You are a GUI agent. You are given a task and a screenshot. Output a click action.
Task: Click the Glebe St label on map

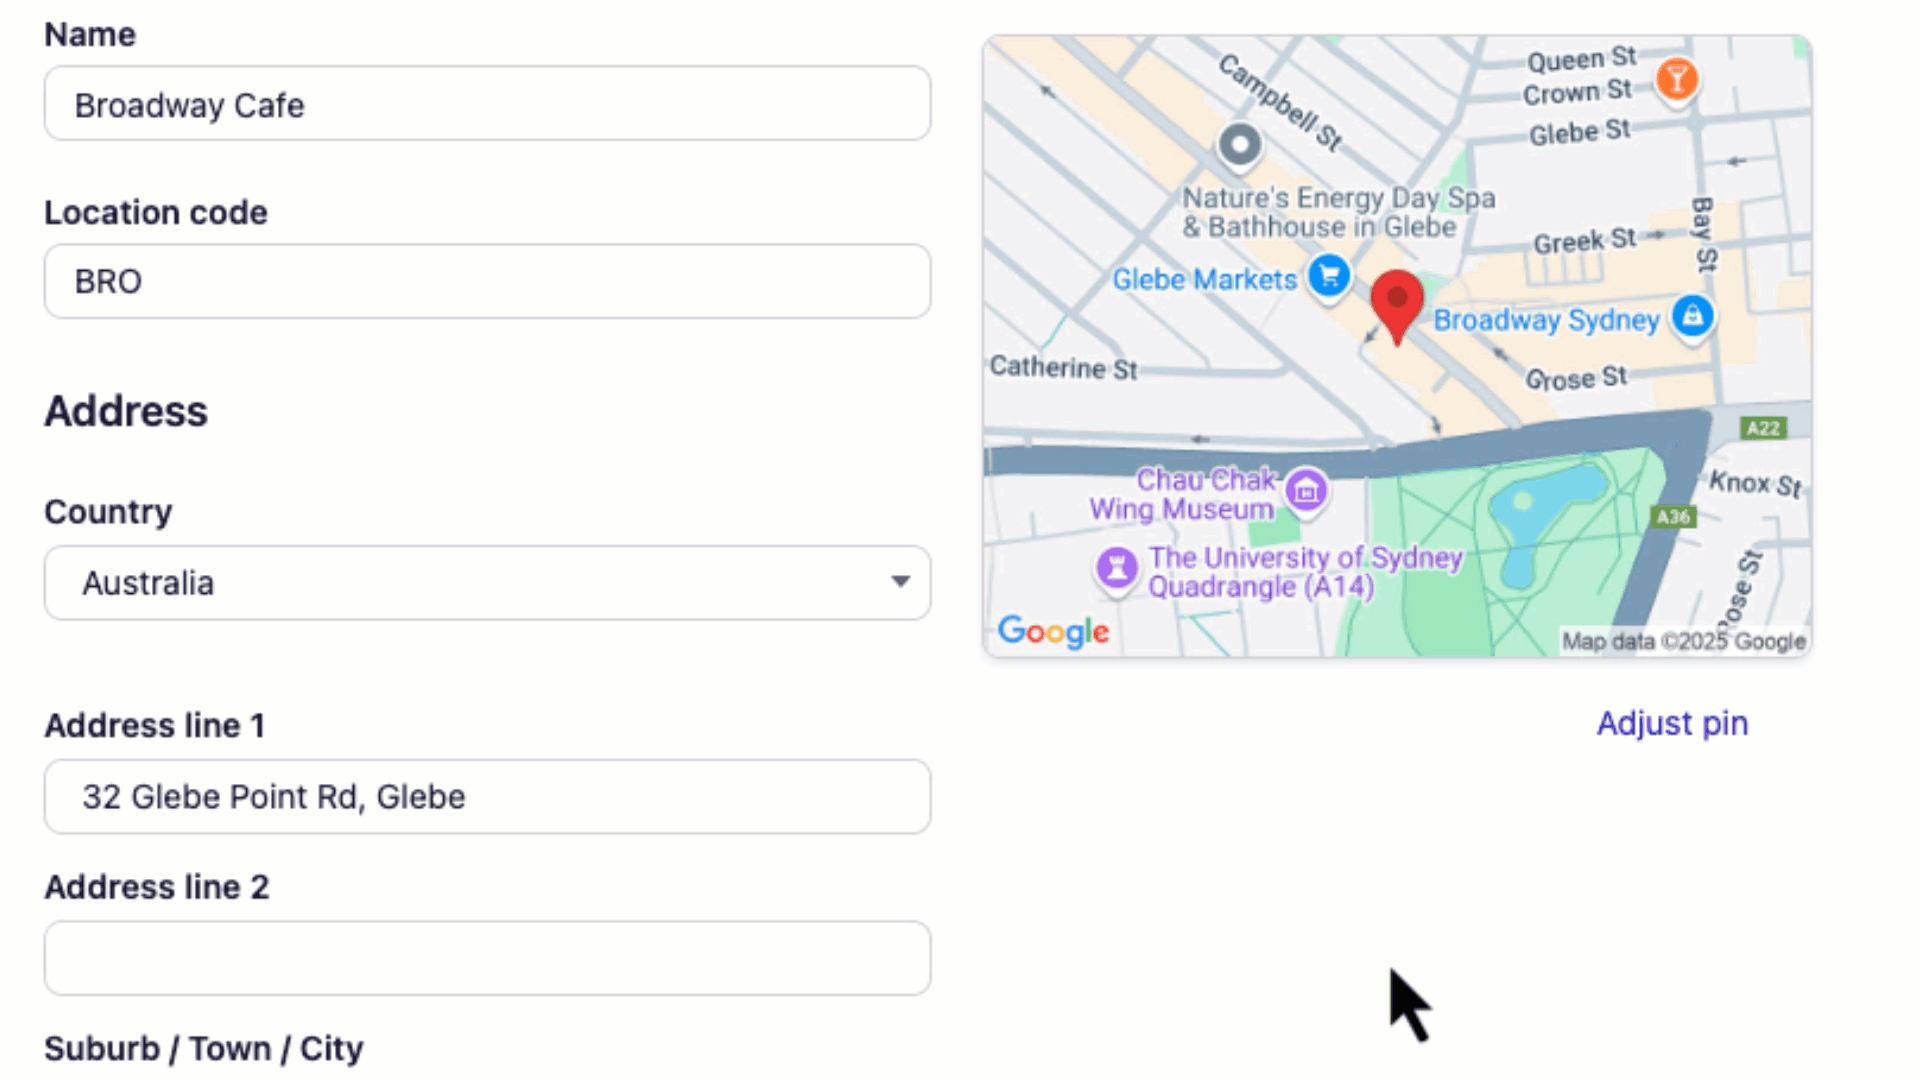tap(1580, 131)
